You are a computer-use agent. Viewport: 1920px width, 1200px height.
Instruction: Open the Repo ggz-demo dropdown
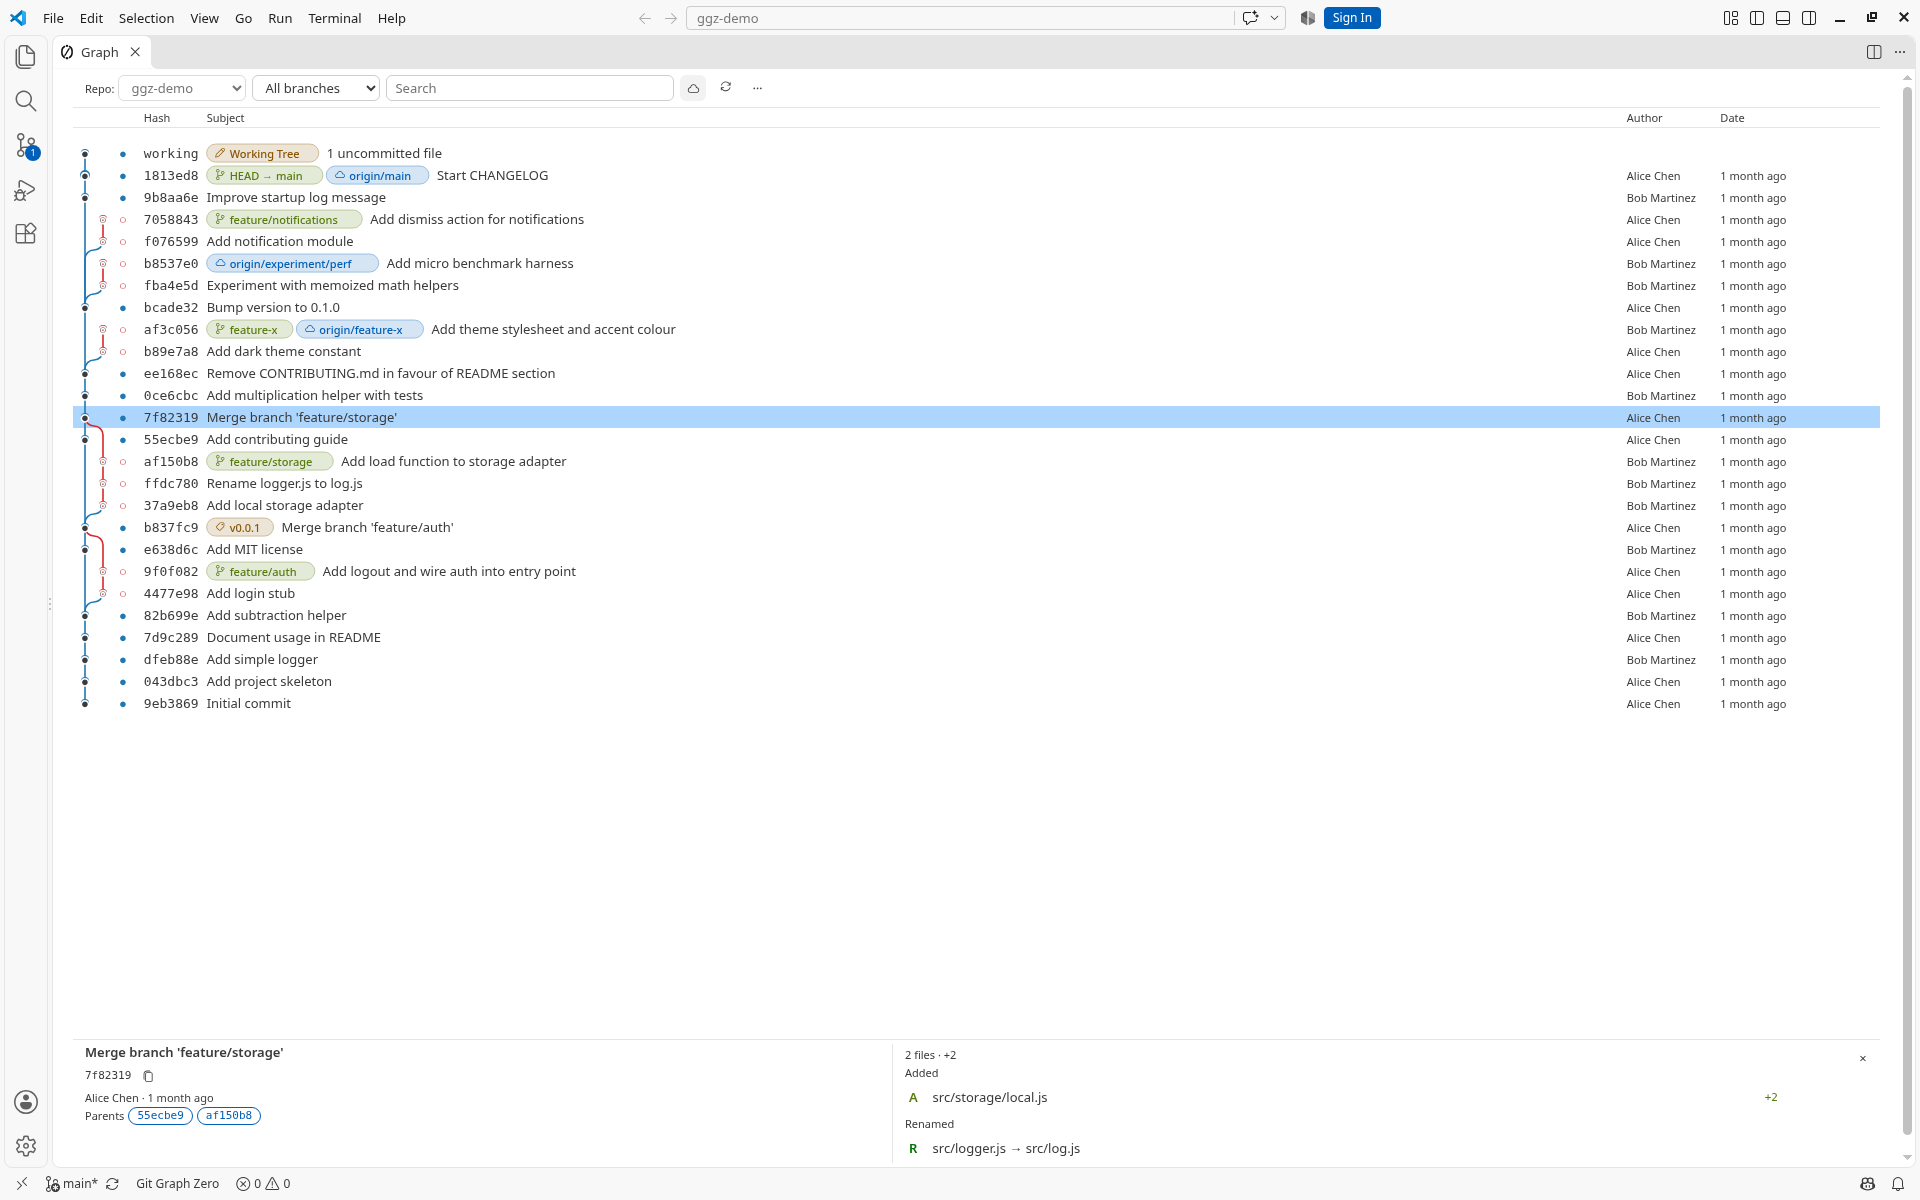182,88
